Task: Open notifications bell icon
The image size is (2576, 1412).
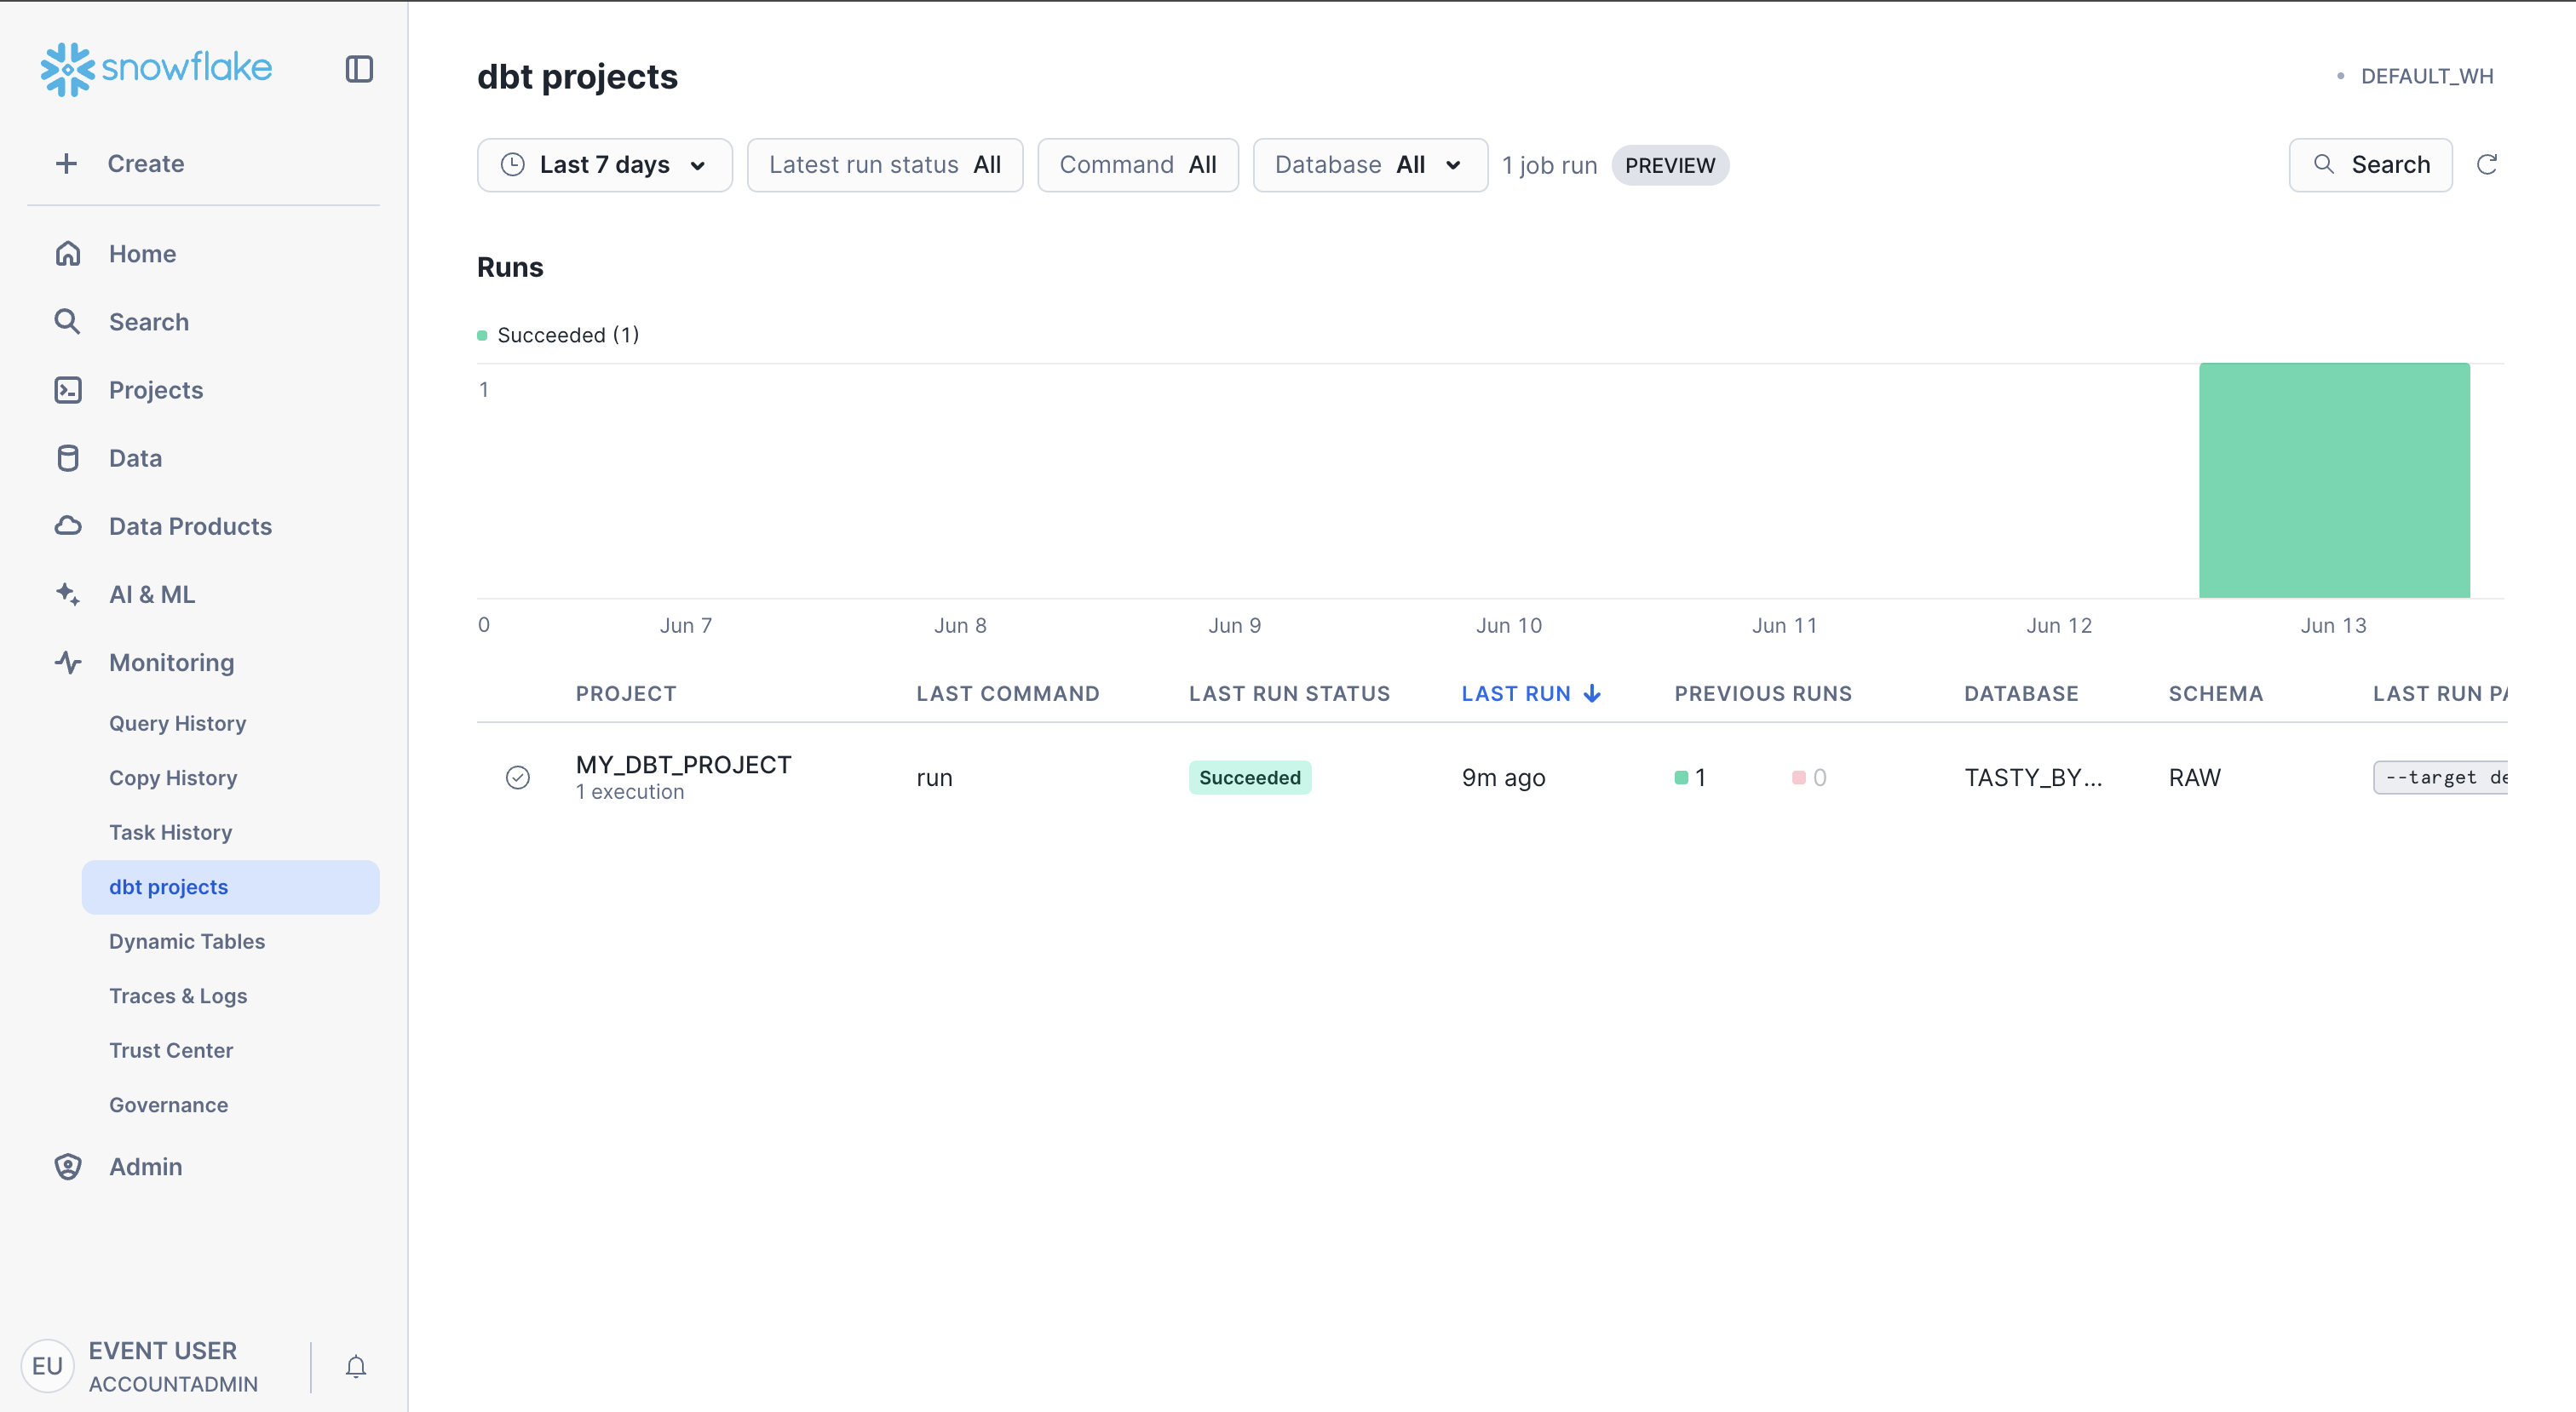Action: (x=355, y=1366)
